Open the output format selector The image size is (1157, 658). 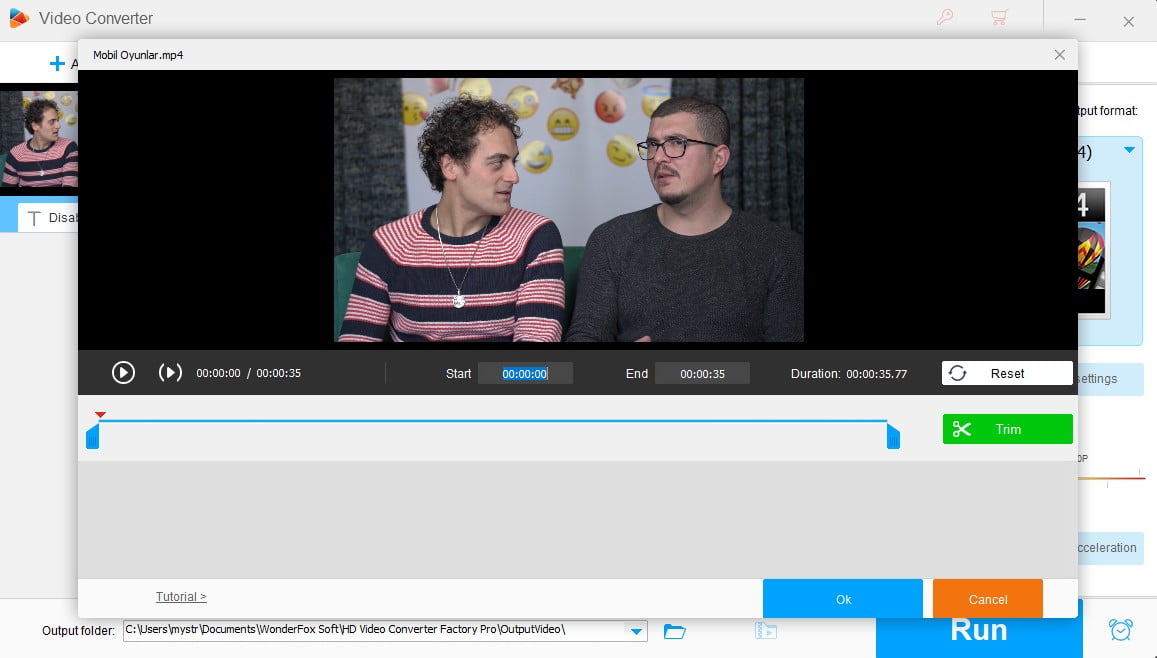(x=1130, y=148)
